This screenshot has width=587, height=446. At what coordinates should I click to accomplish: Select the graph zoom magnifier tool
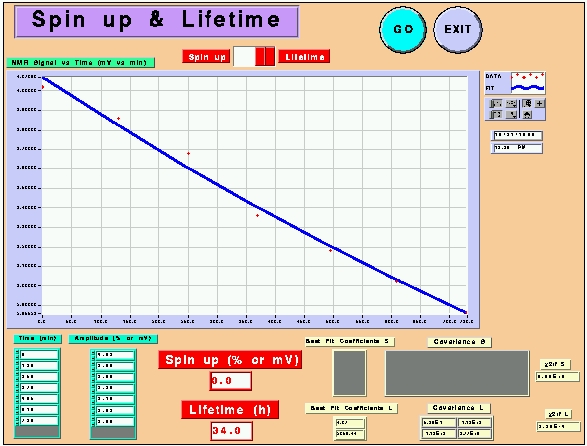pos(527,103)
